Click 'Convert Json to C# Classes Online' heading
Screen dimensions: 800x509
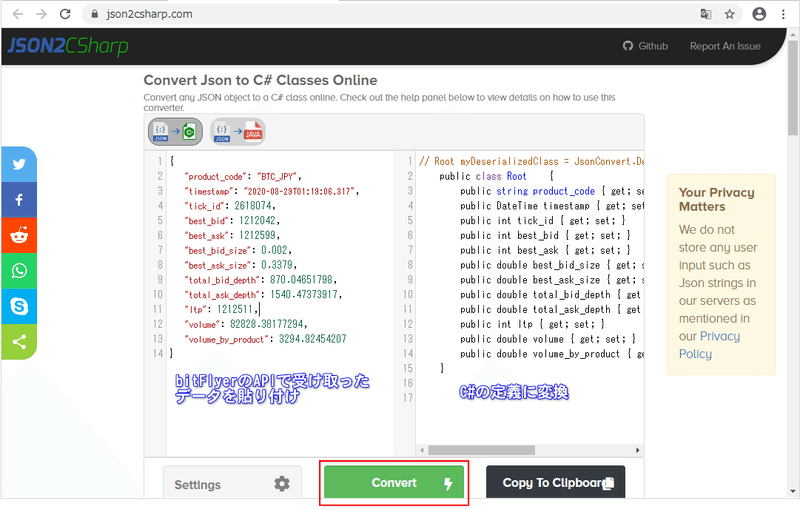pos(260,80)
